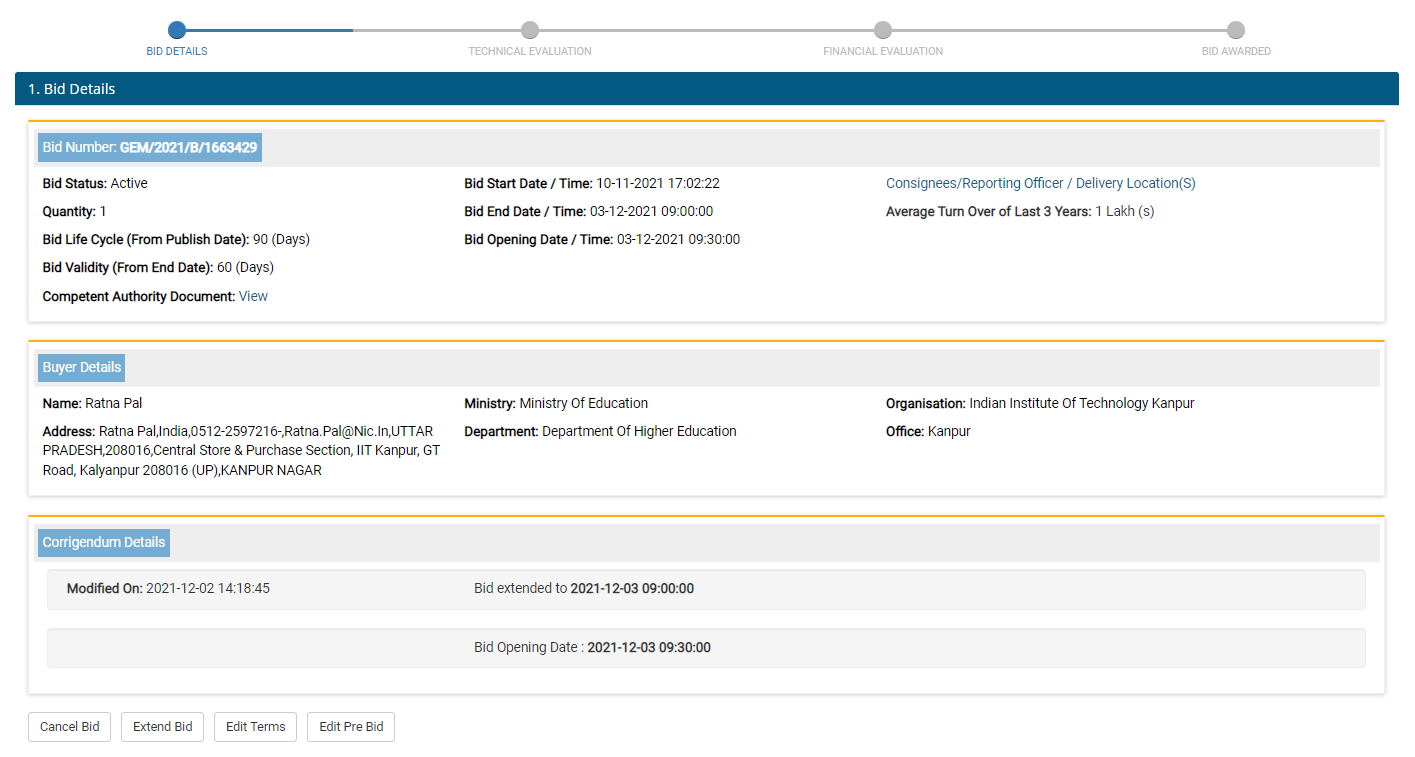This screenshot has width=1415, height=757.
Task: Click the Bid Awarded step circle
Action: tap(1236, 30)
